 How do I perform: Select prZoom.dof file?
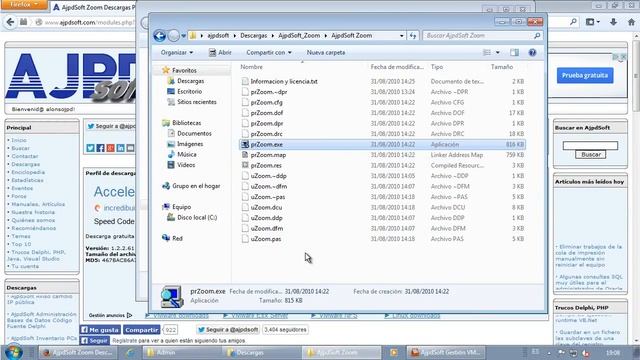coord(267,113)
